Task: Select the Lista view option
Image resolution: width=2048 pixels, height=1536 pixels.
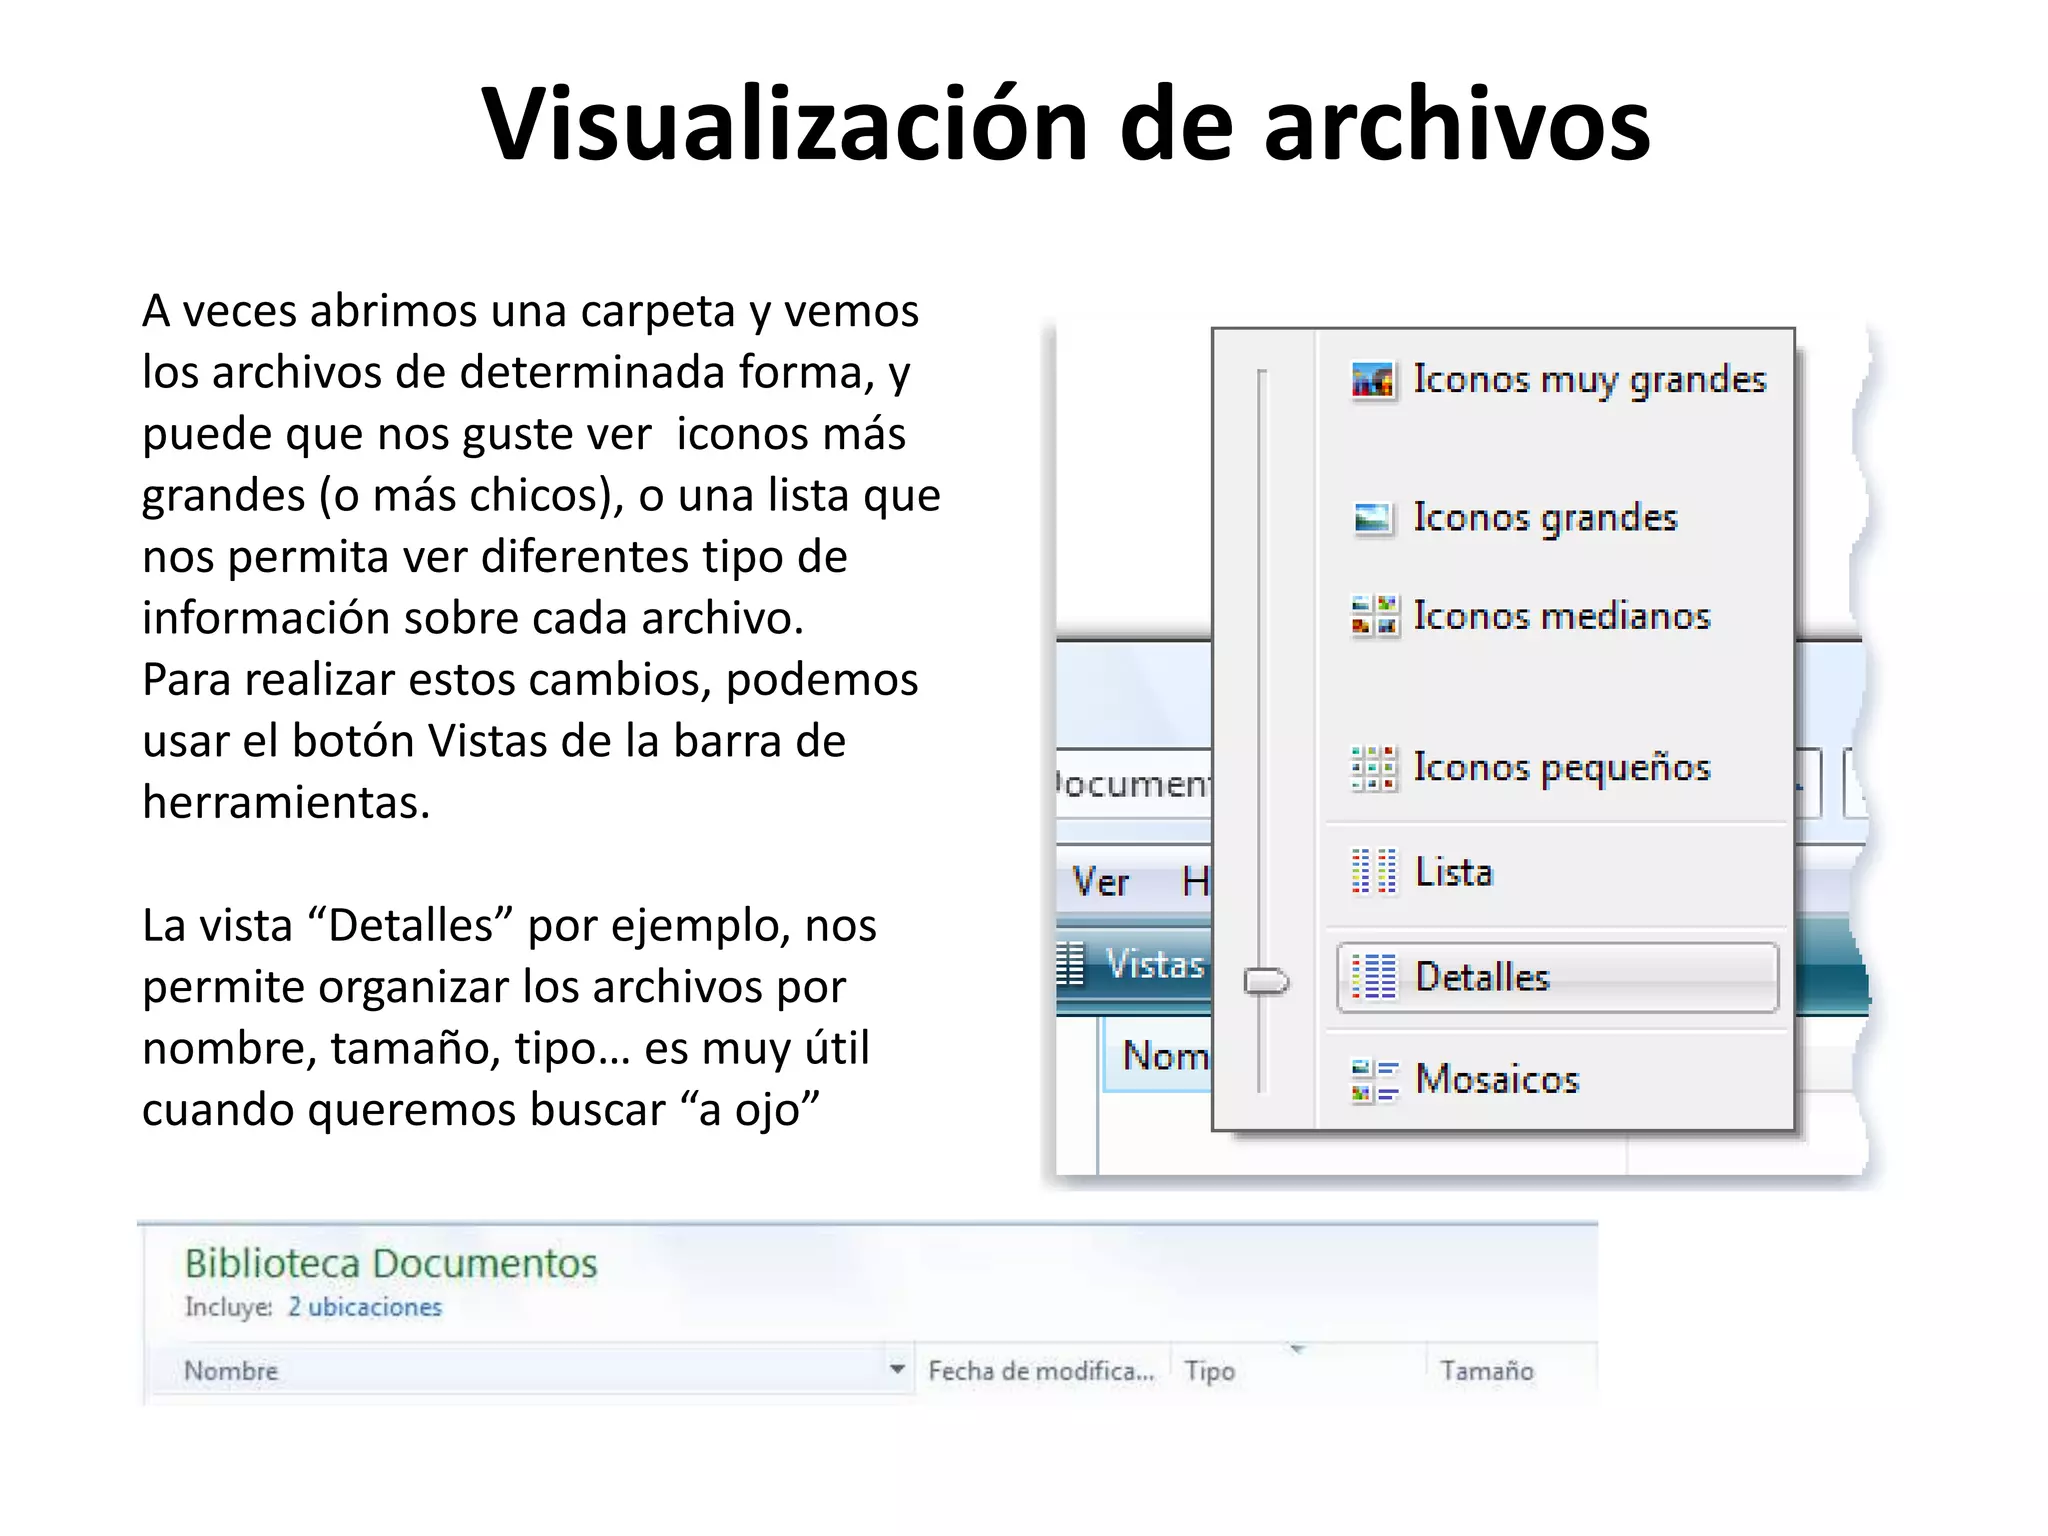Action: coord(1558,872)
